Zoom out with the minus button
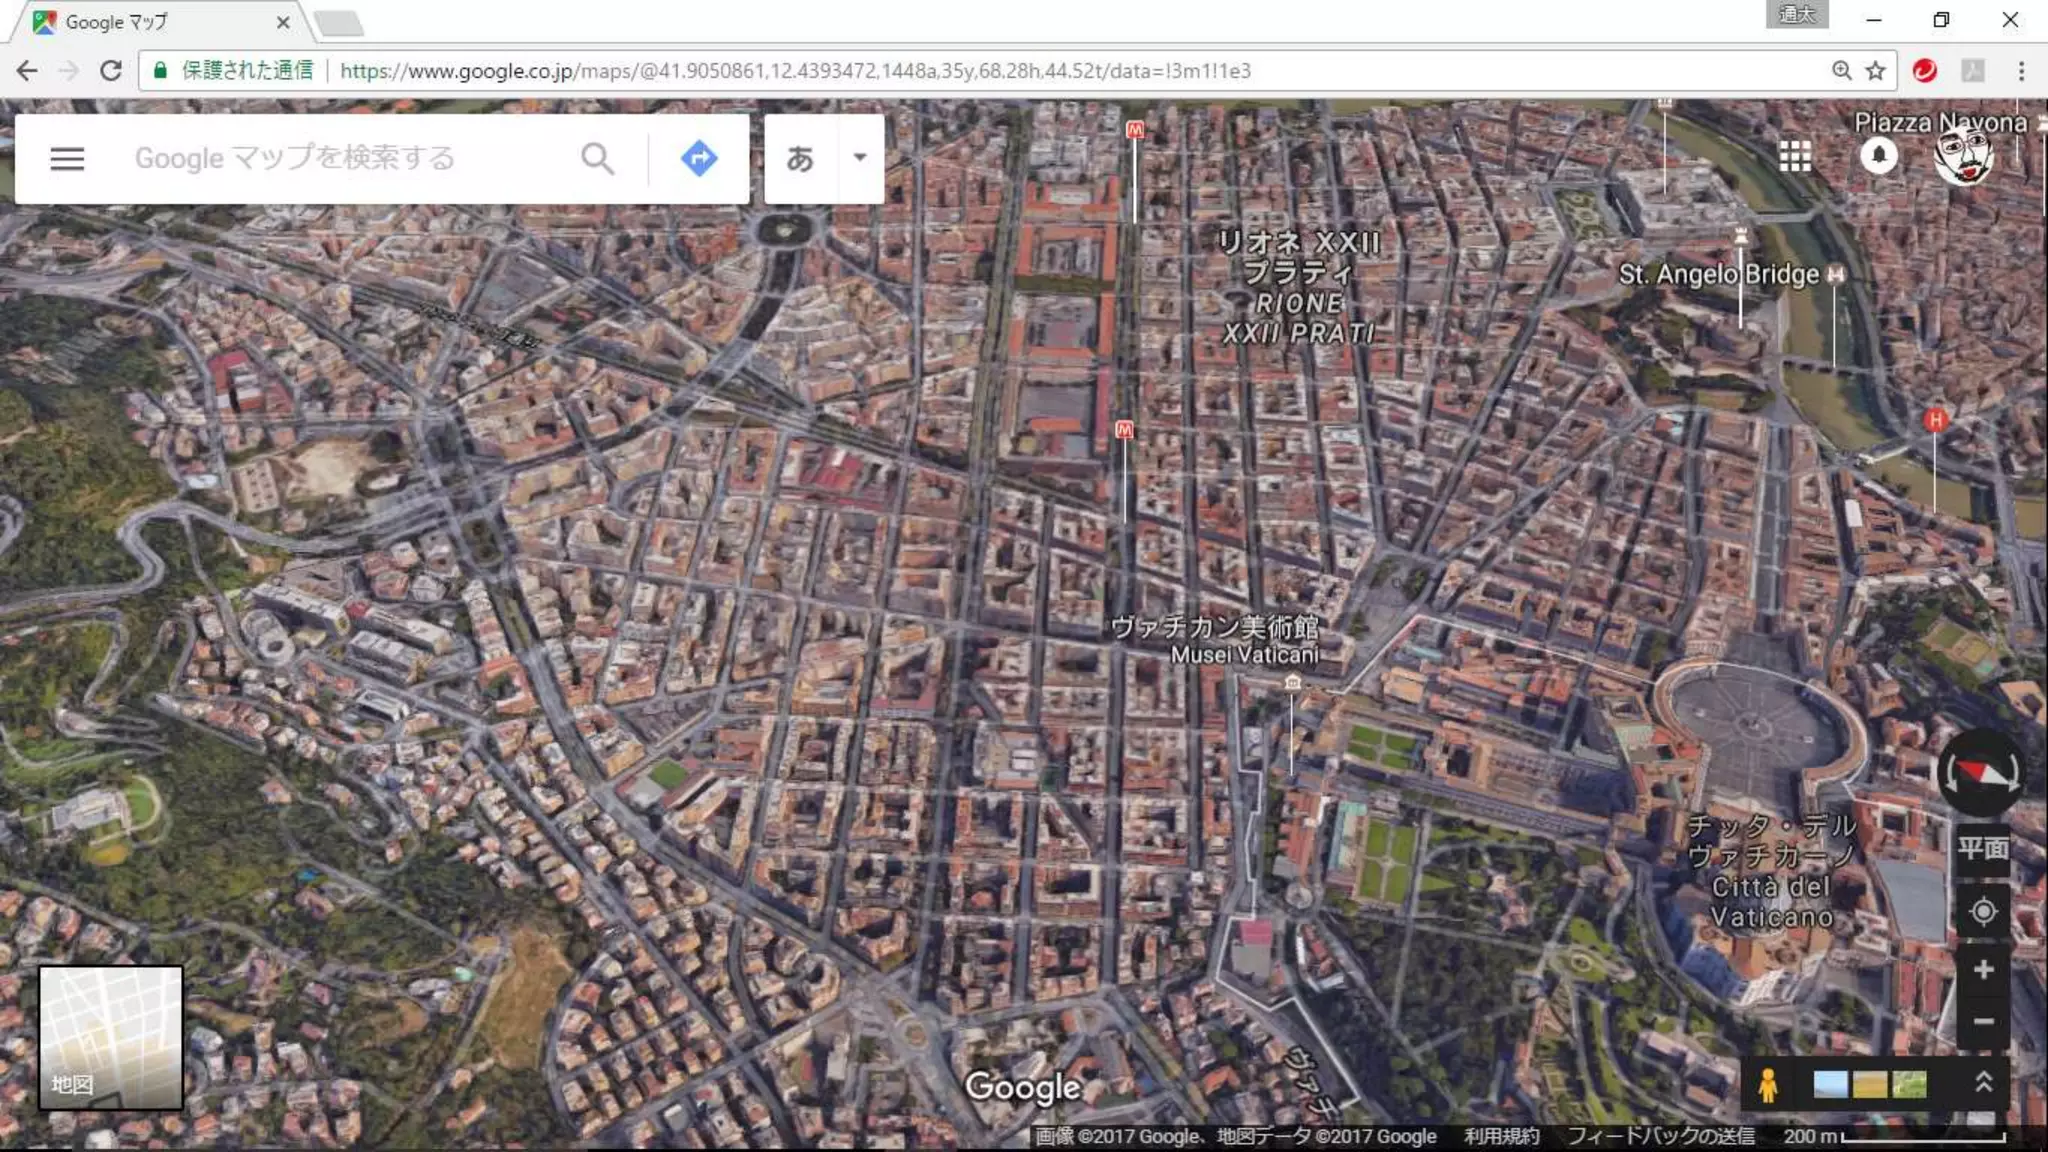The image size is (2048, 1152). [x=1983, y=1021]
